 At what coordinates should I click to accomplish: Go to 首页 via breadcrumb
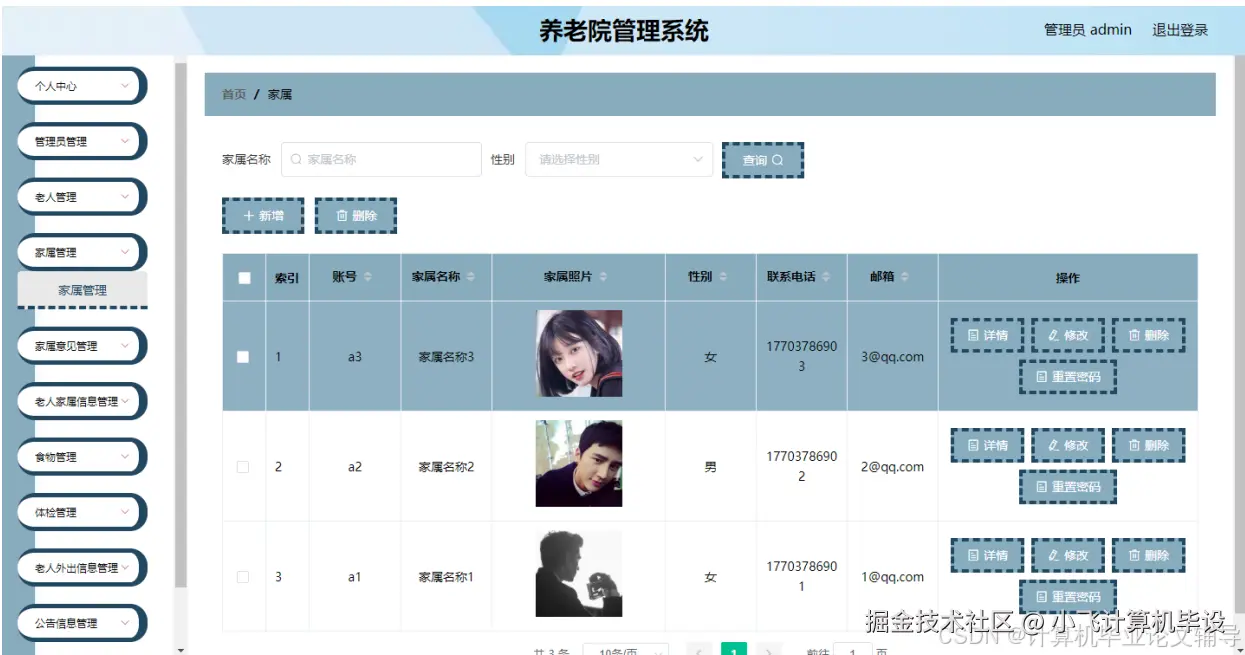(234, 95)
